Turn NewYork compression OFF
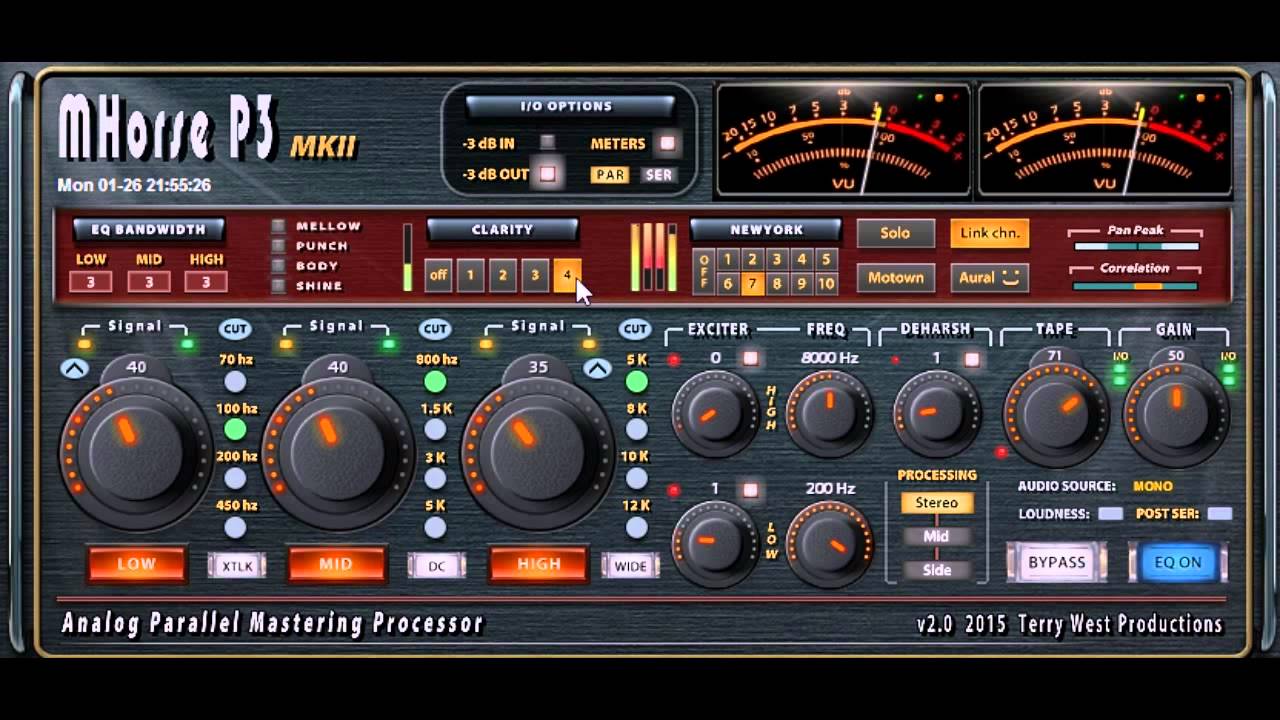 click(x=704, y=271)
